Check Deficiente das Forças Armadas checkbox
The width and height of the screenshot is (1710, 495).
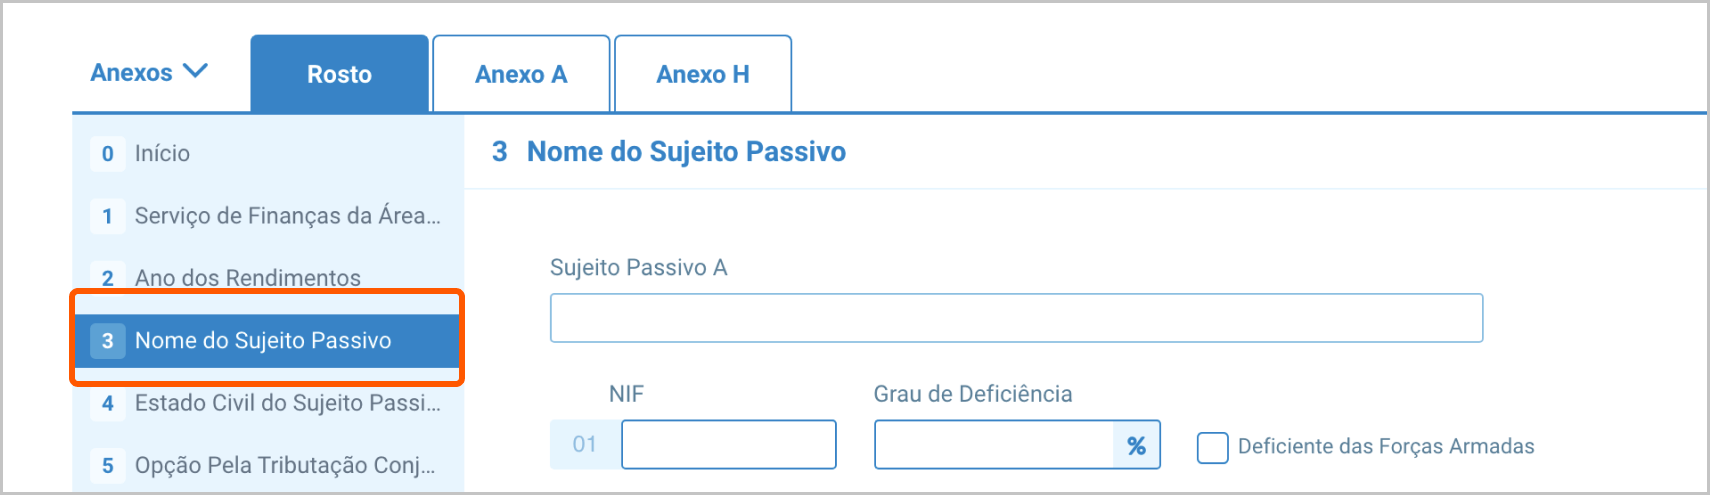pyautogui.click(x=1212, y=447)
